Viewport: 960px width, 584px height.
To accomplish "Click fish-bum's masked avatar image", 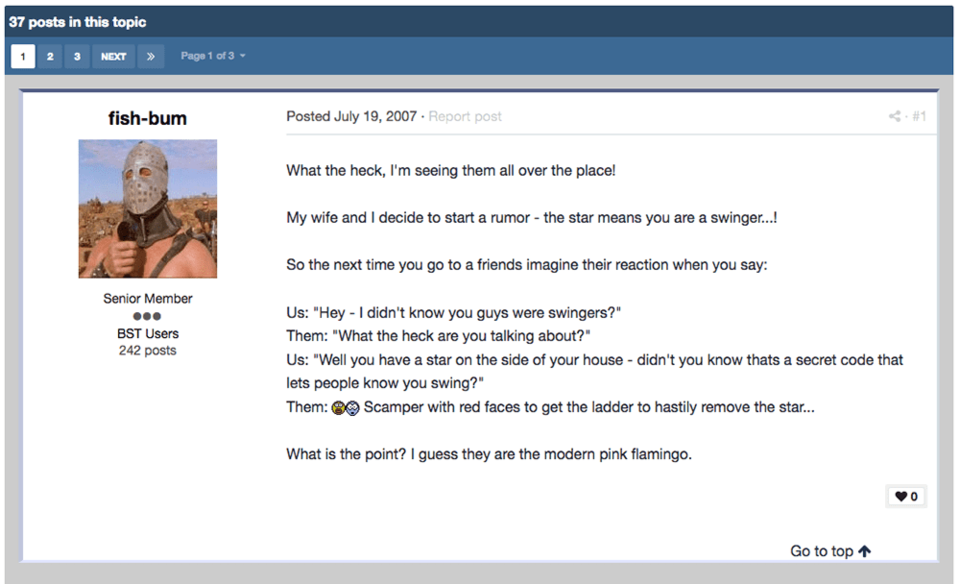I will point(148,209).
